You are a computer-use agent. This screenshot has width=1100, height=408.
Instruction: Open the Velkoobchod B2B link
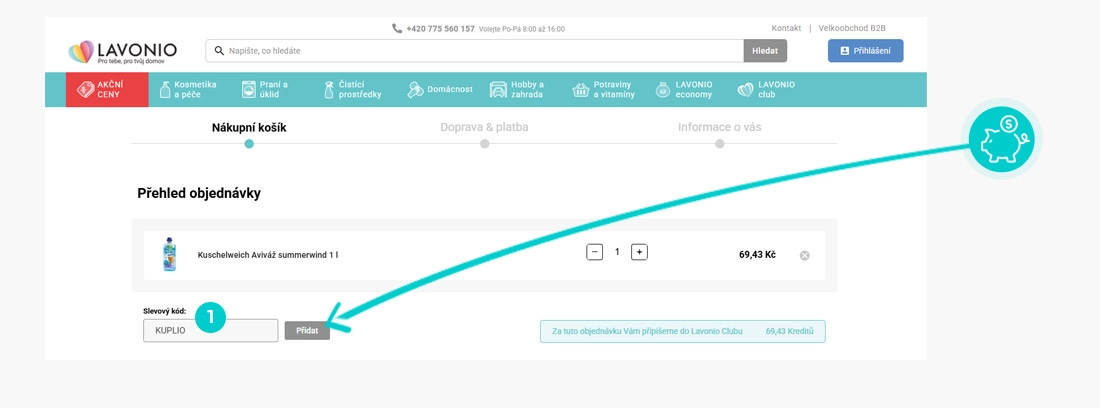tap(852, 28)
